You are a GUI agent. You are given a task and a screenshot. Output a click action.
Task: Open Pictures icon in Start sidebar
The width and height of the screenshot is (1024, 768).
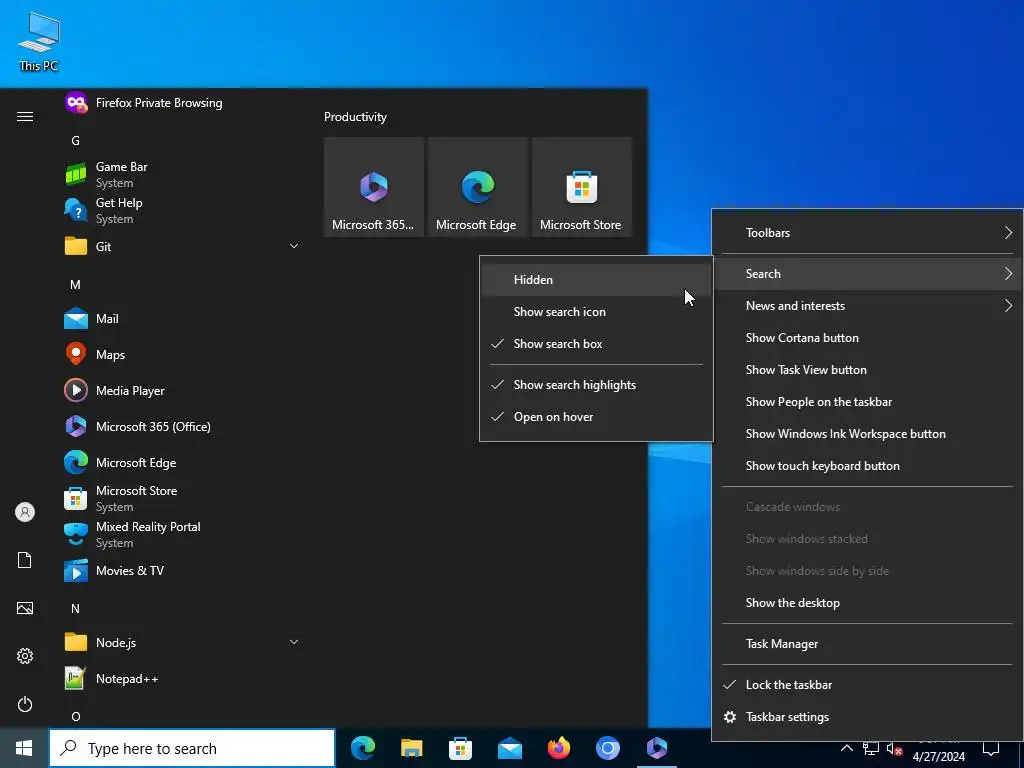(x=25, y=608)
